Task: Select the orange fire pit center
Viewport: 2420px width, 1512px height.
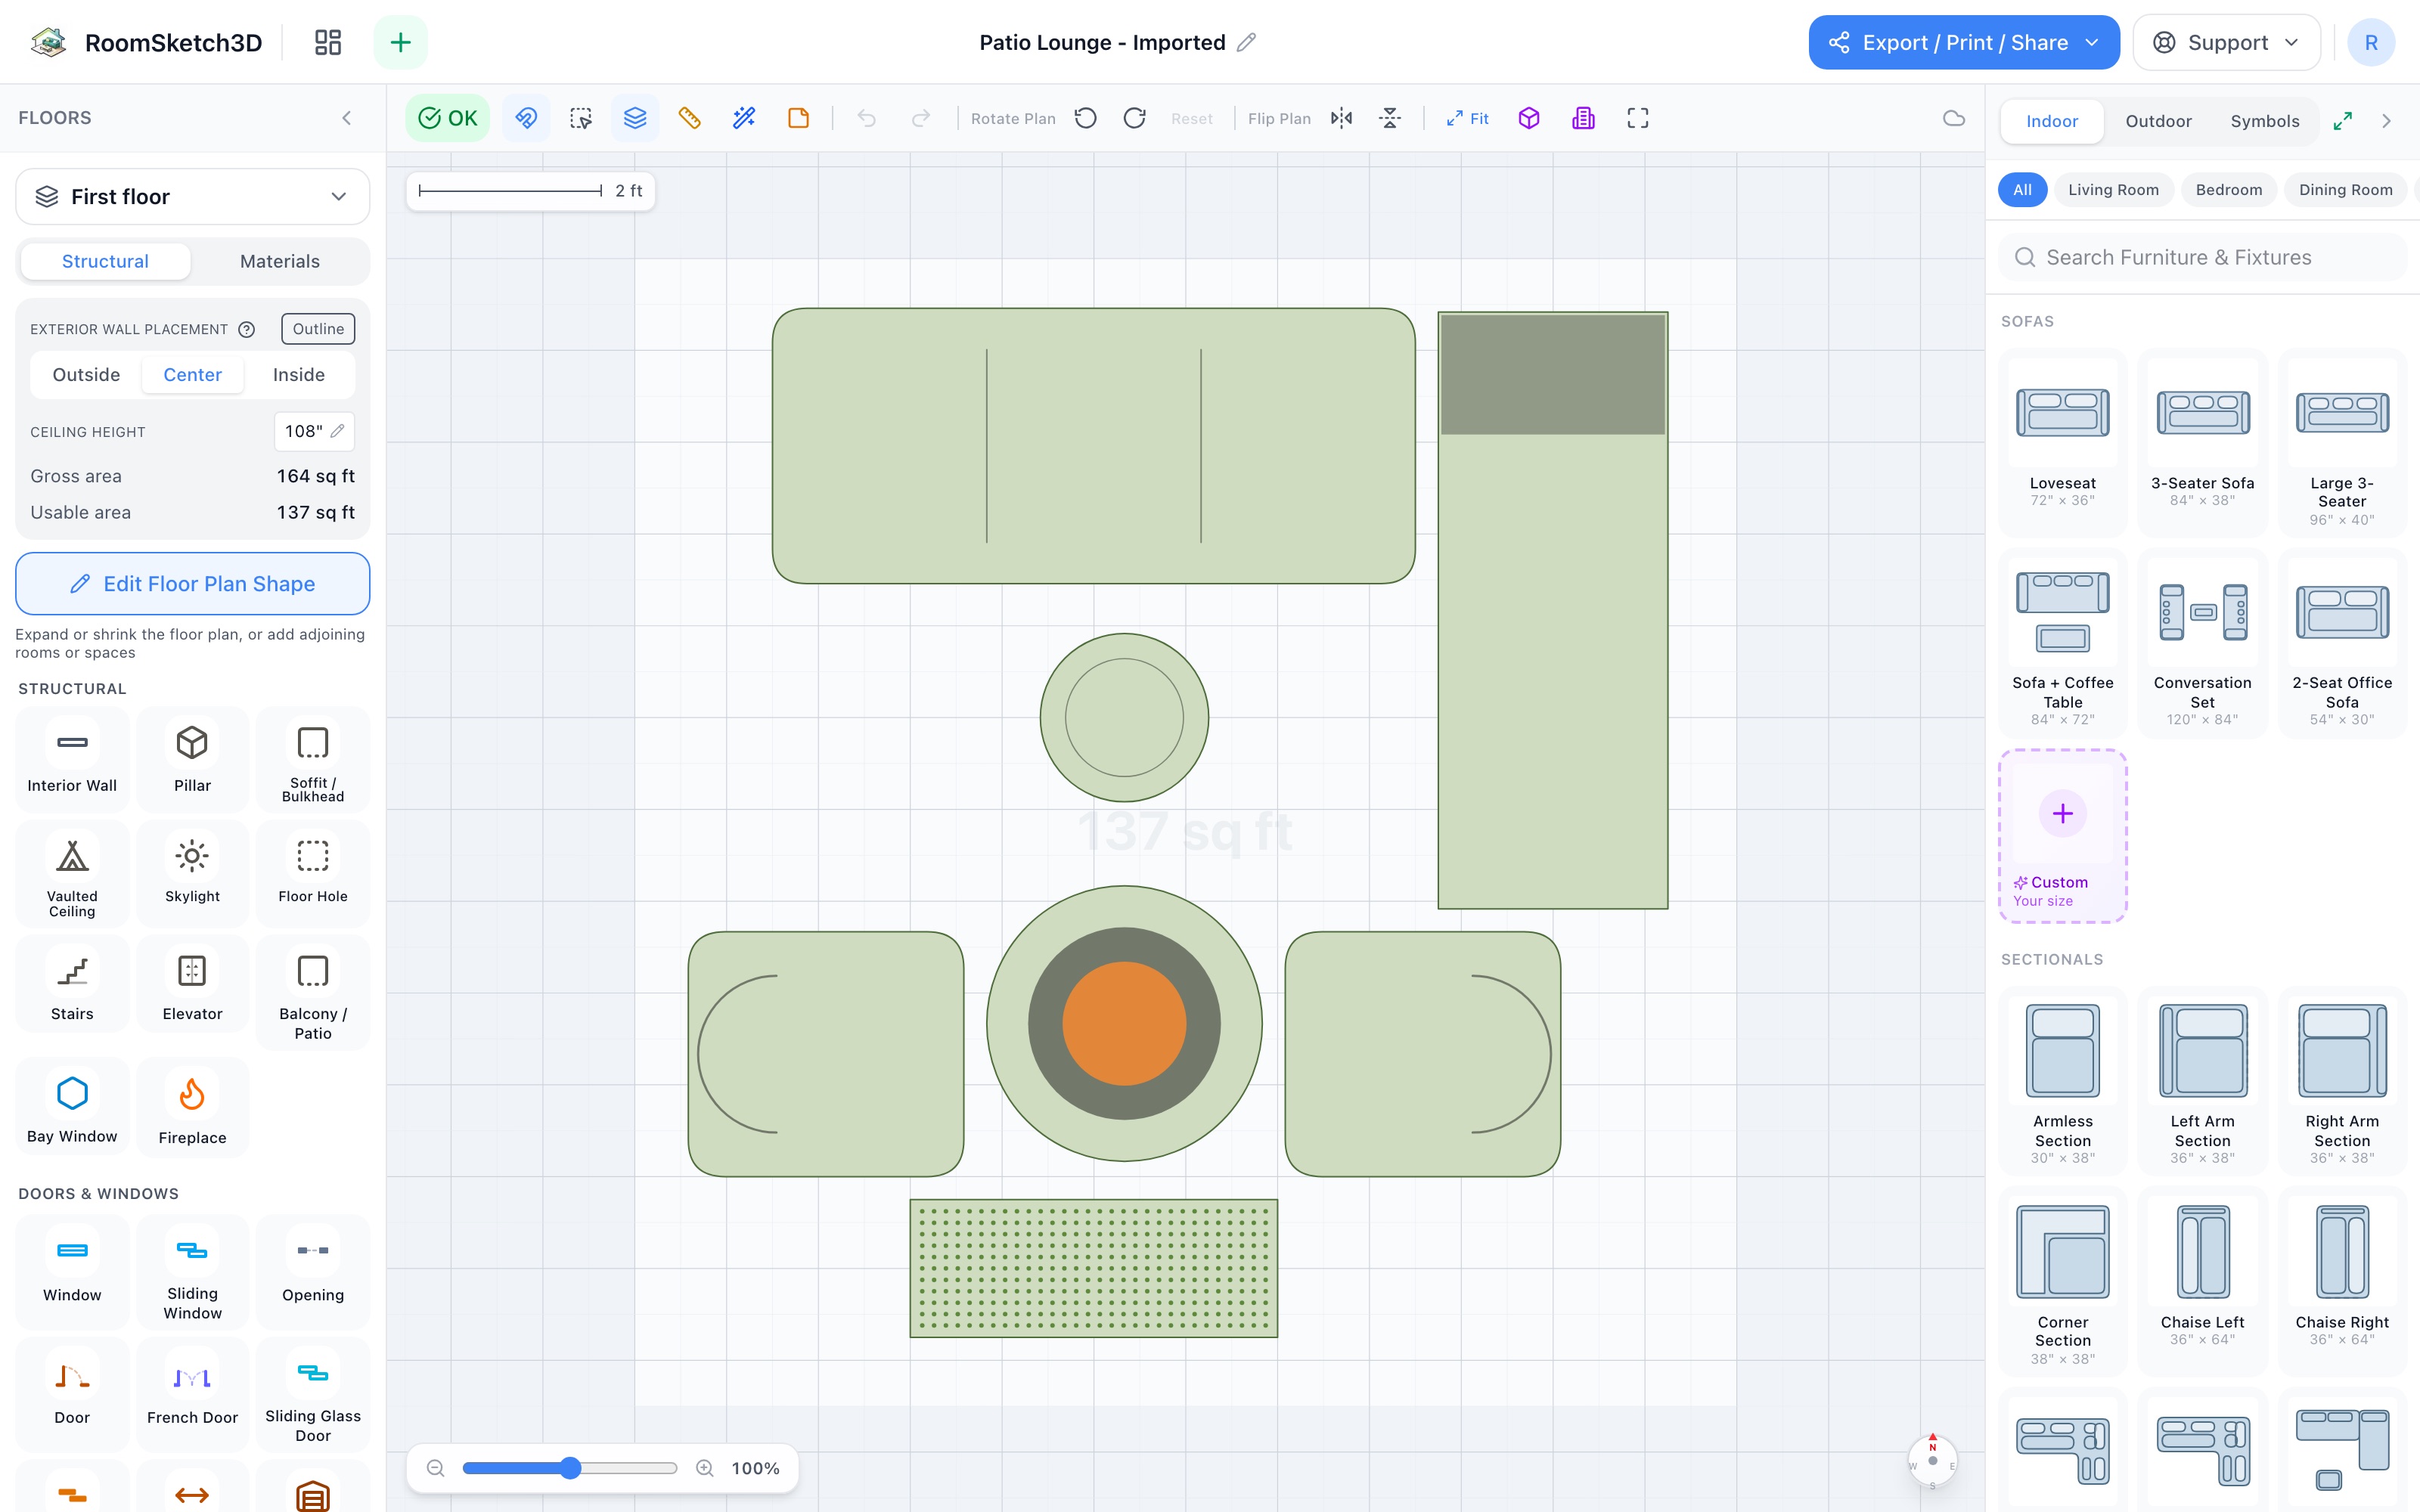Action: tap(1124, 1023)
